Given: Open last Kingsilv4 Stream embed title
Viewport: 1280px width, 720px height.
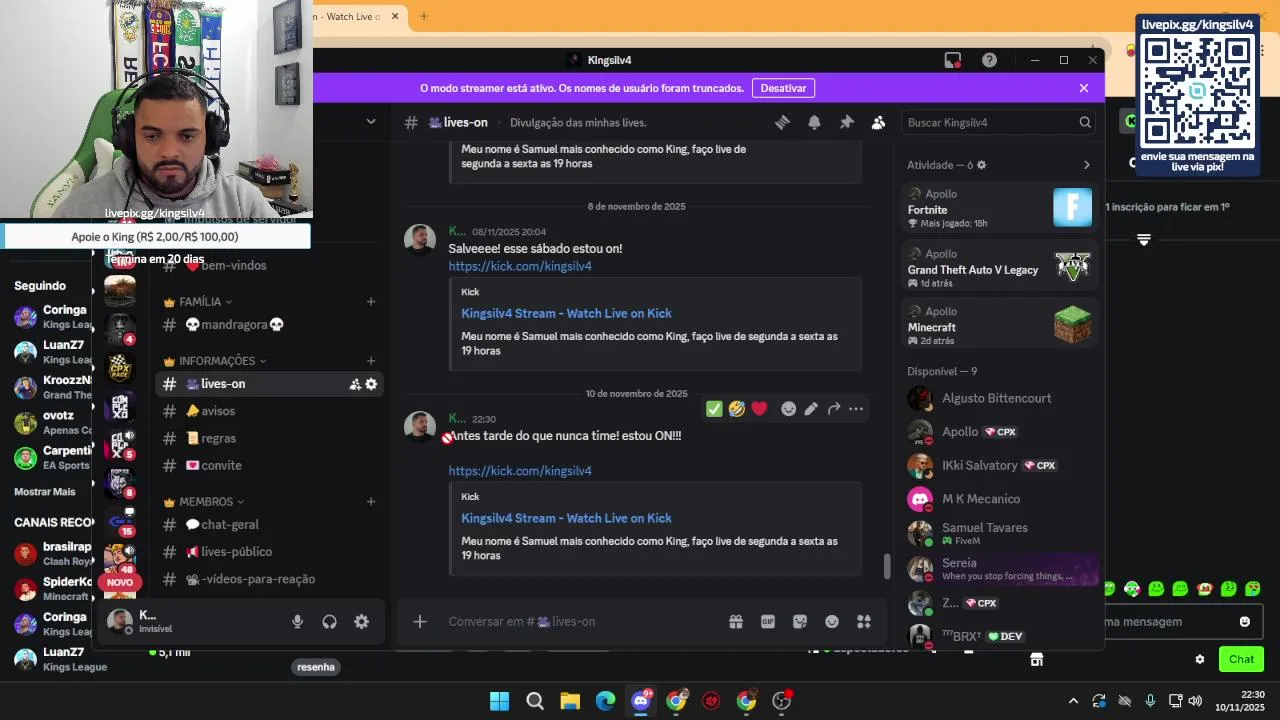Looking at the screenshot, I should tap(566, 518).
